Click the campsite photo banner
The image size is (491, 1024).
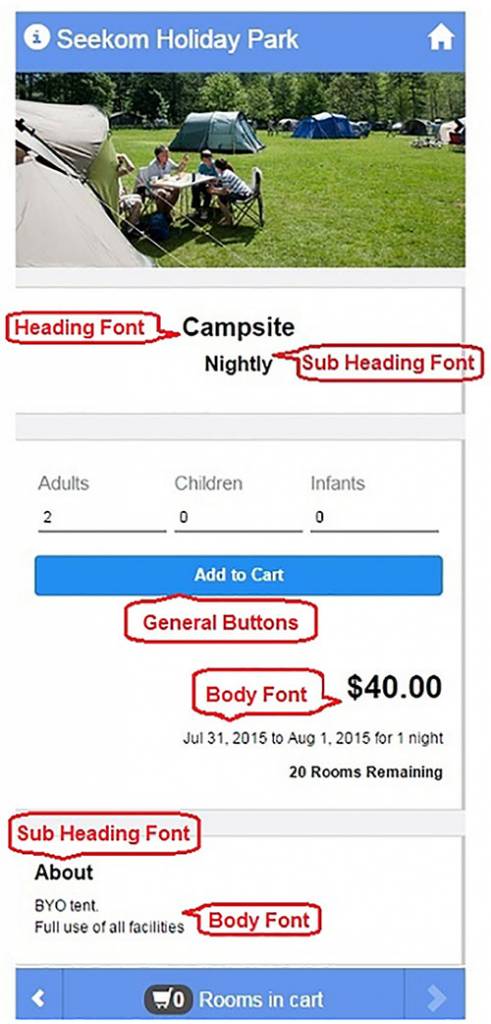click(240, 170)
